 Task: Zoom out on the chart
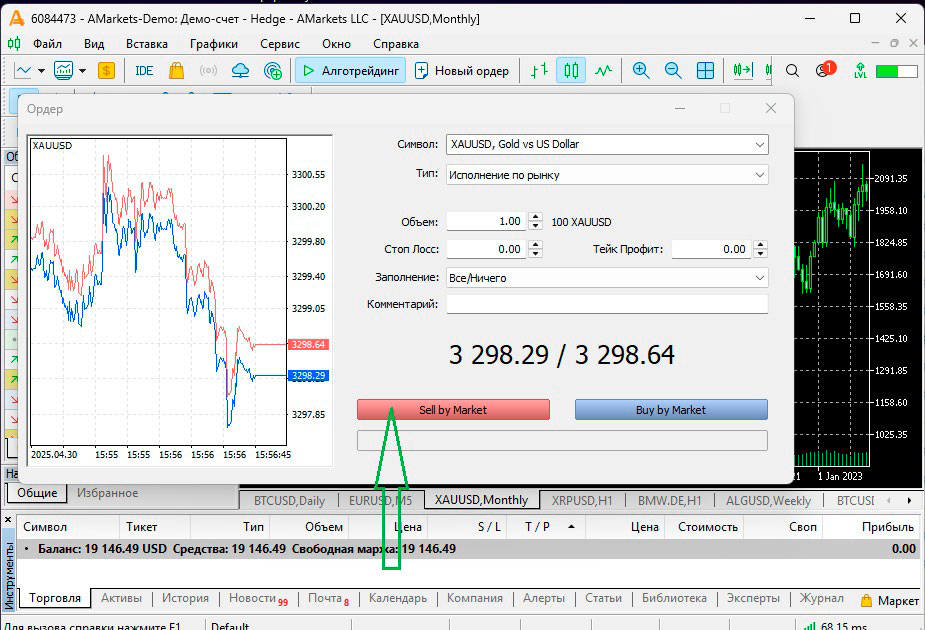(673, 71)
